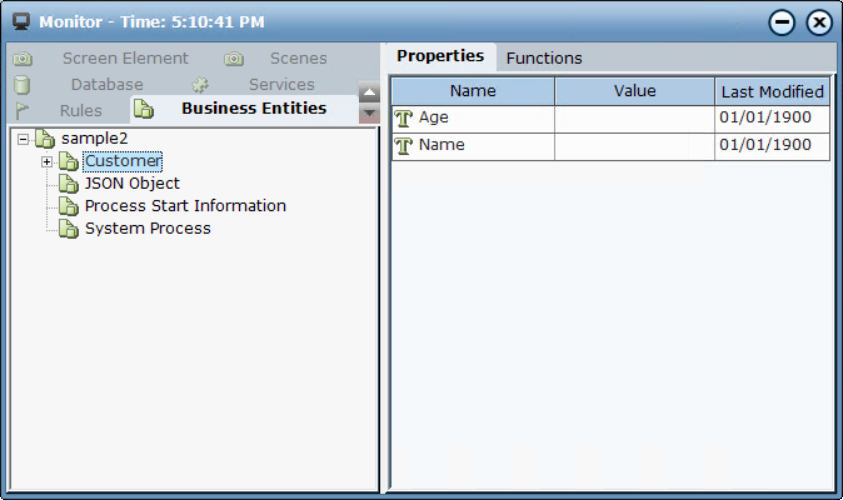Click the Name property type icon

(404, 146)
